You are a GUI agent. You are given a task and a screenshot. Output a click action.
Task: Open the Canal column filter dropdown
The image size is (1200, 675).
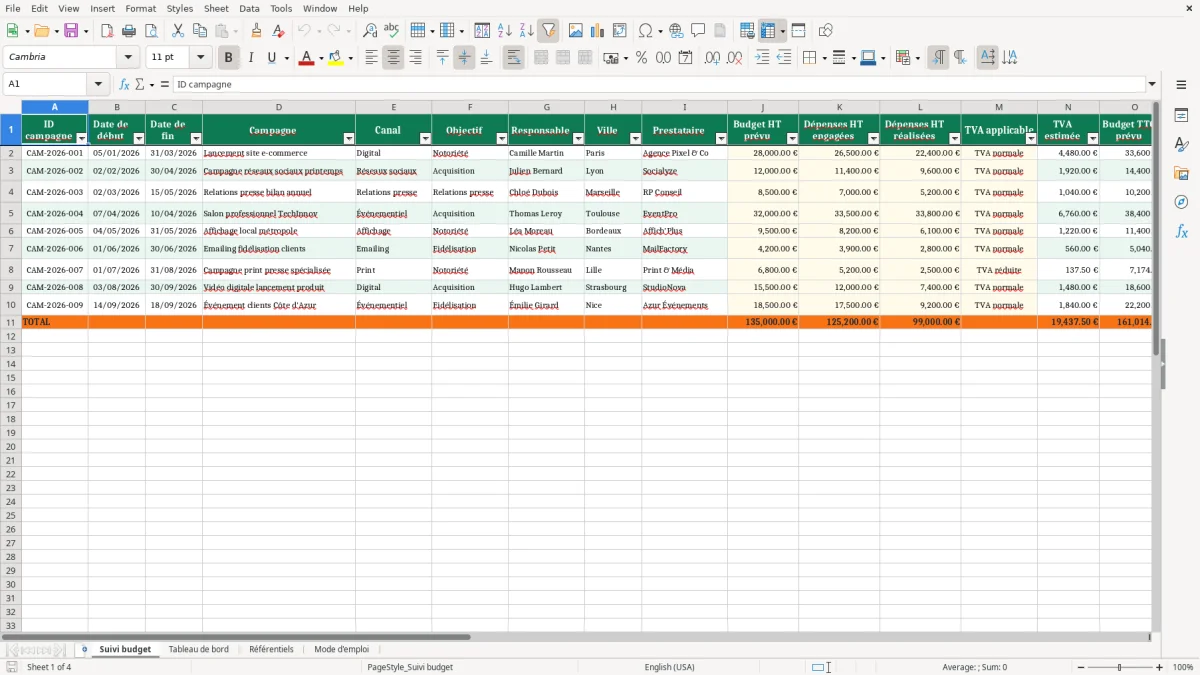click(x=425, y=139)
